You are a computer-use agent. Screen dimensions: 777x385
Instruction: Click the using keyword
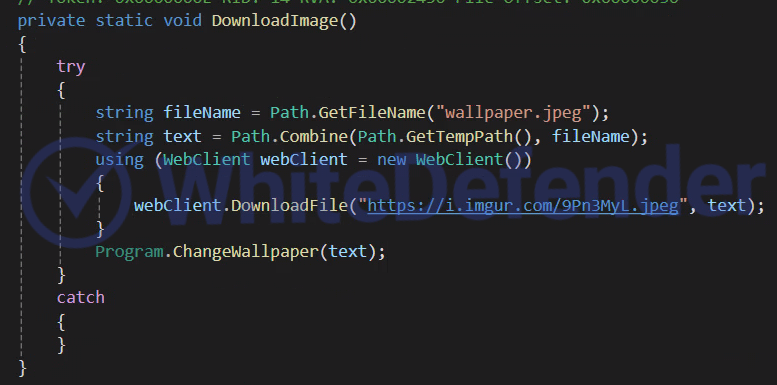119,160
